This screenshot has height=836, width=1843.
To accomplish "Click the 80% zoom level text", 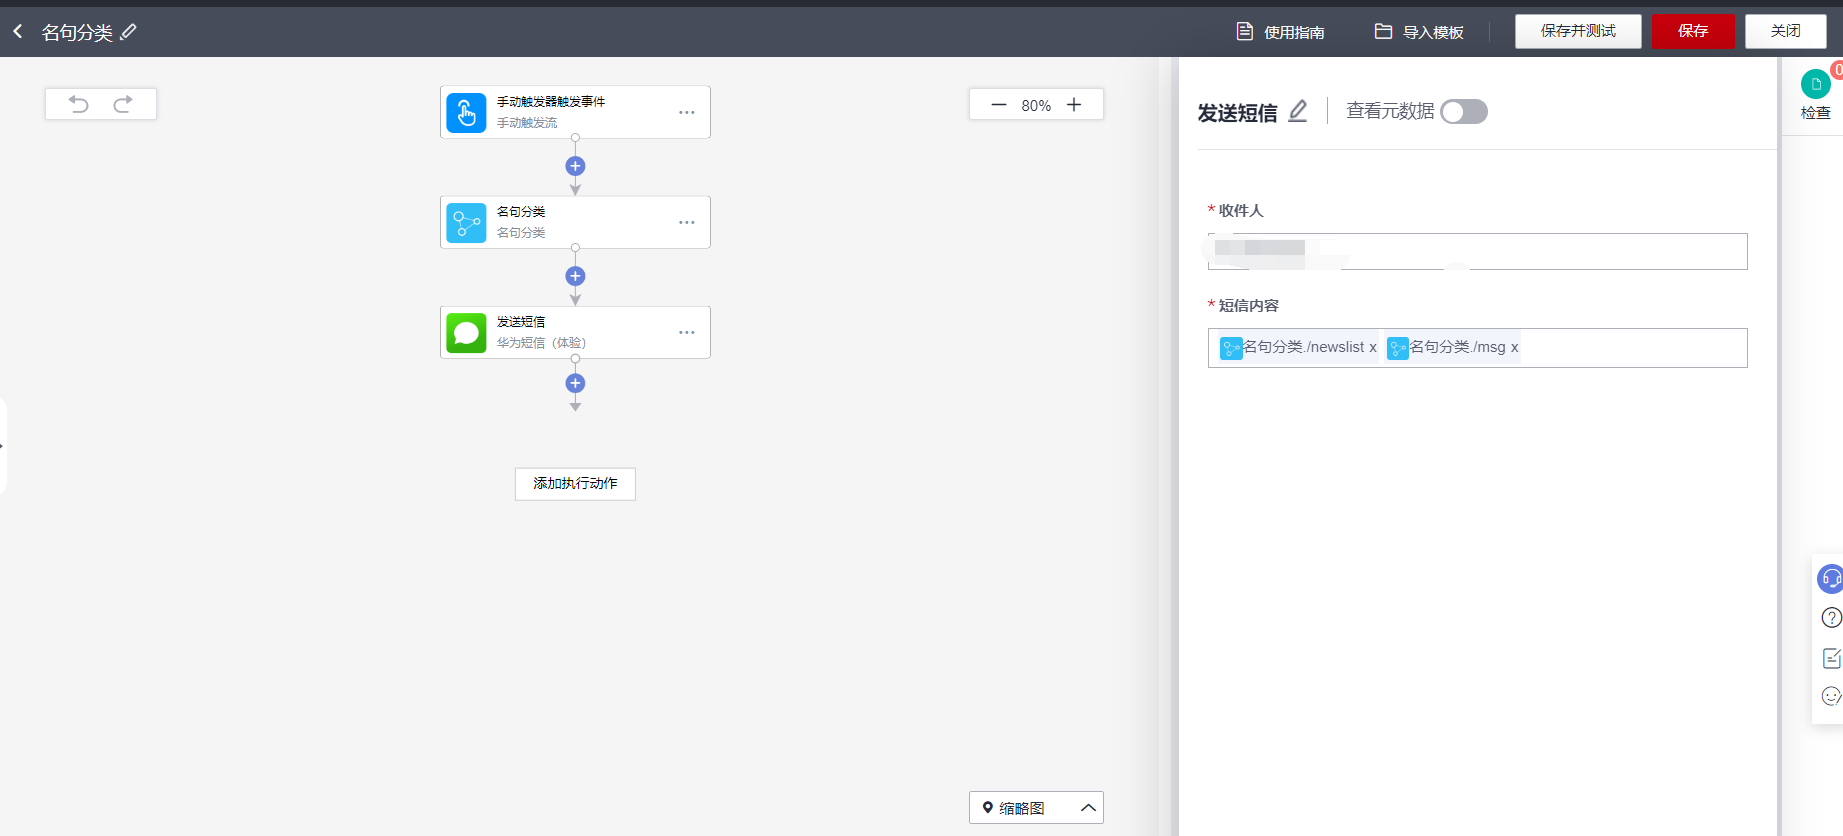I will [x=1036, y=106].
